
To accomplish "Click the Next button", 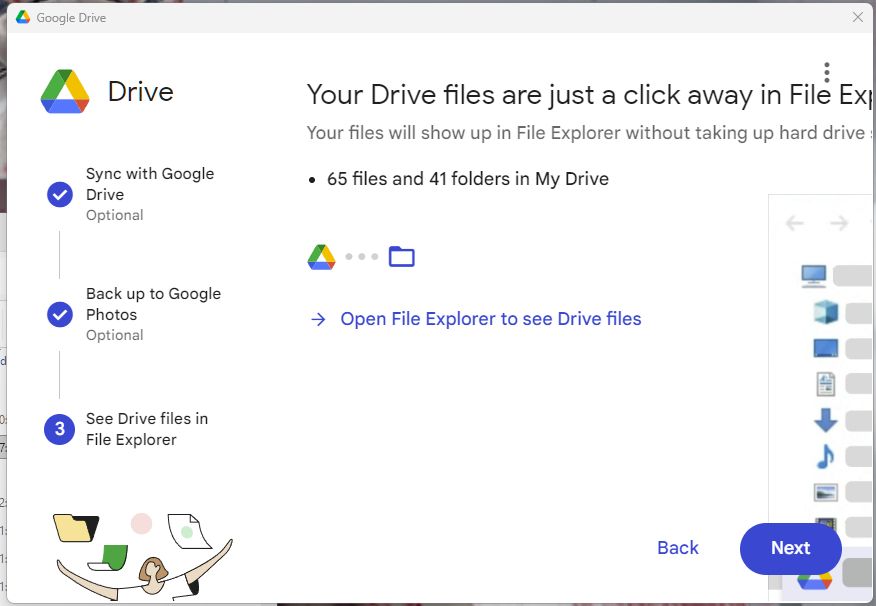I will 791,548.
